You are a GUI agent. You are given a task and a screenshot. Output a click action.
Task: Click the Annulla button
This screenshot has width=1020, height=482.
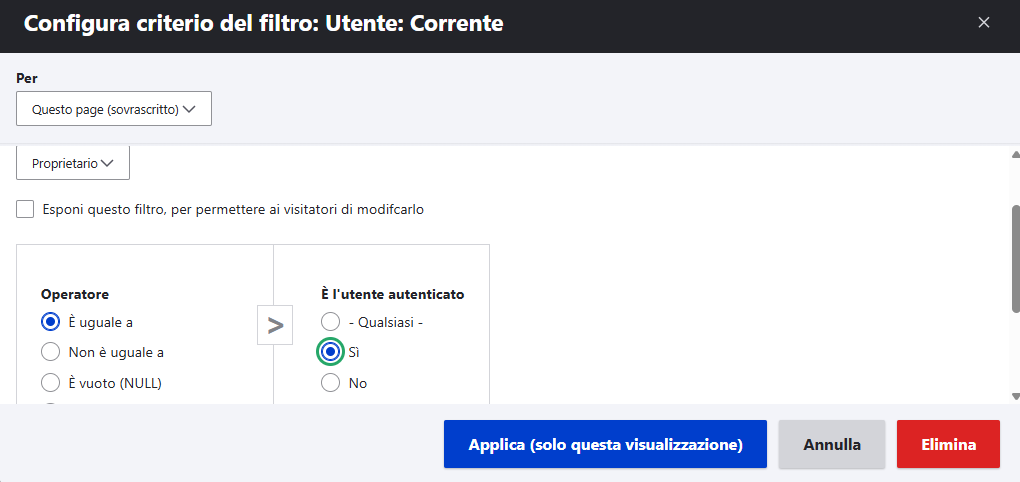832,444
